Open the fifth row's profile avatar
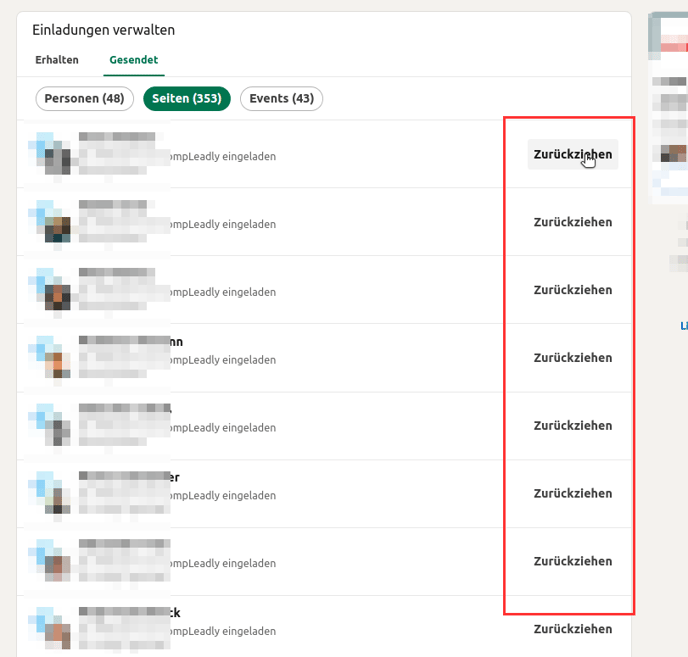The height and width of the screenshot is (657, 688). pyautogui.click(x=52, y=426)
